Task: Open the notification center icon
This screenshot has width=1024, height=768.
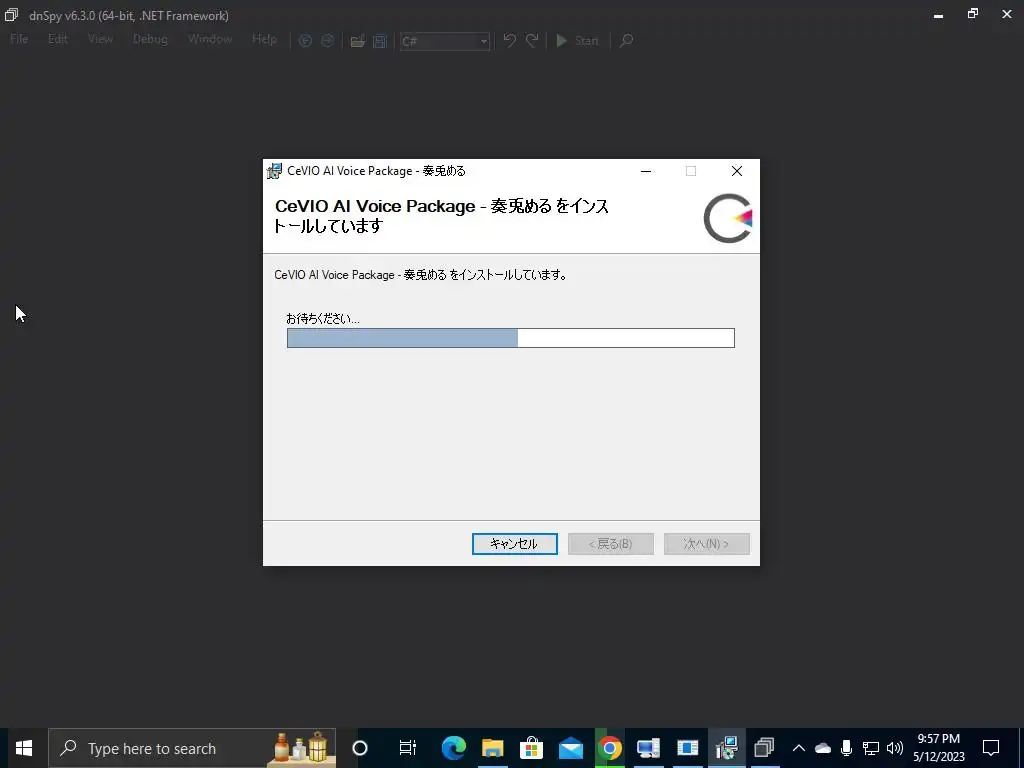Action: coord(991,748)
